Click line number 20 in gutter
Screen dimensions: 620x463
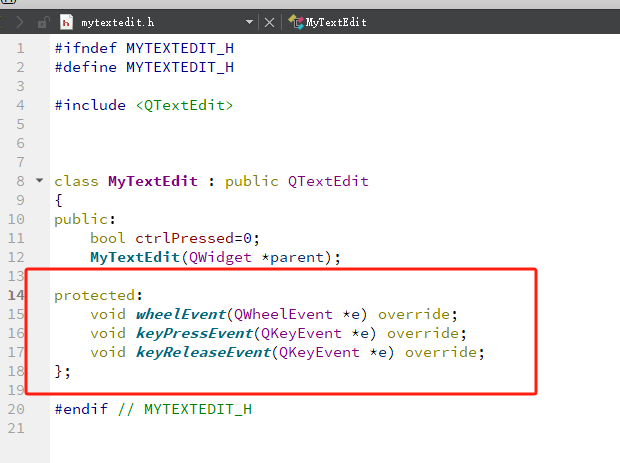[x=16, y=409]
